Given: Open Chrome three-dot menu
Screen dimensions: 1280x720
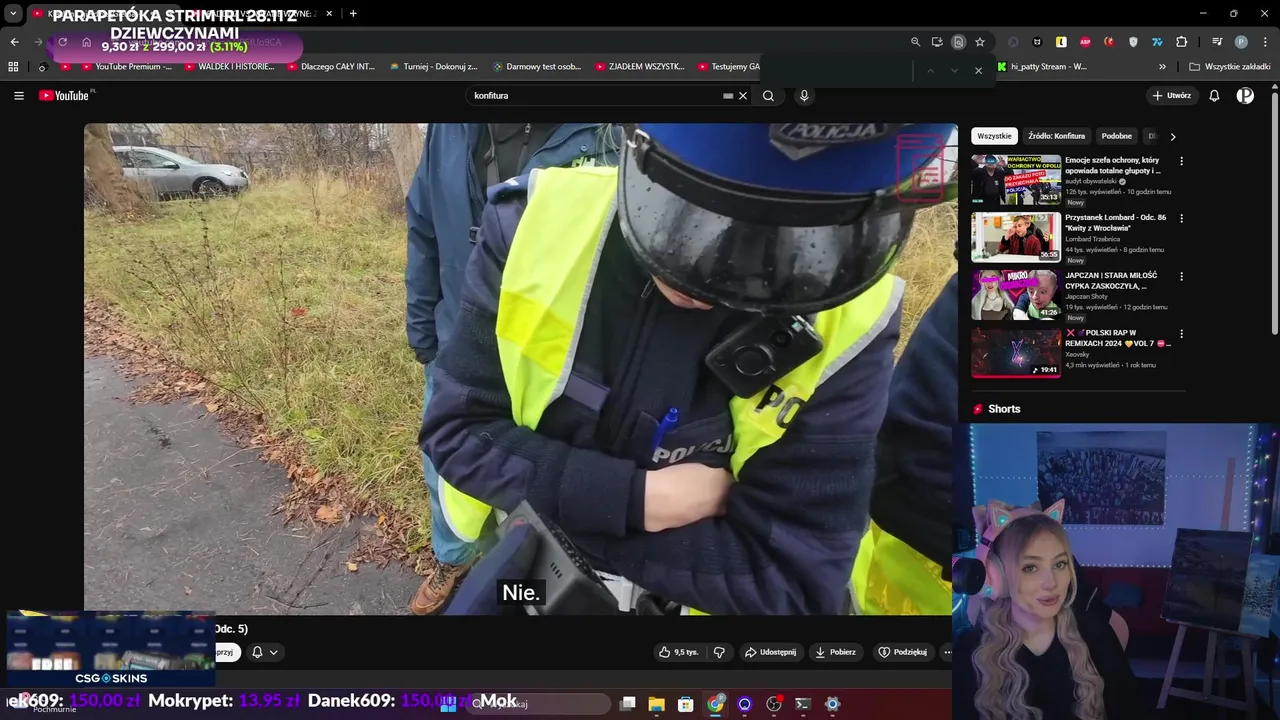Looking at the screenshot, I should 1266,42.
